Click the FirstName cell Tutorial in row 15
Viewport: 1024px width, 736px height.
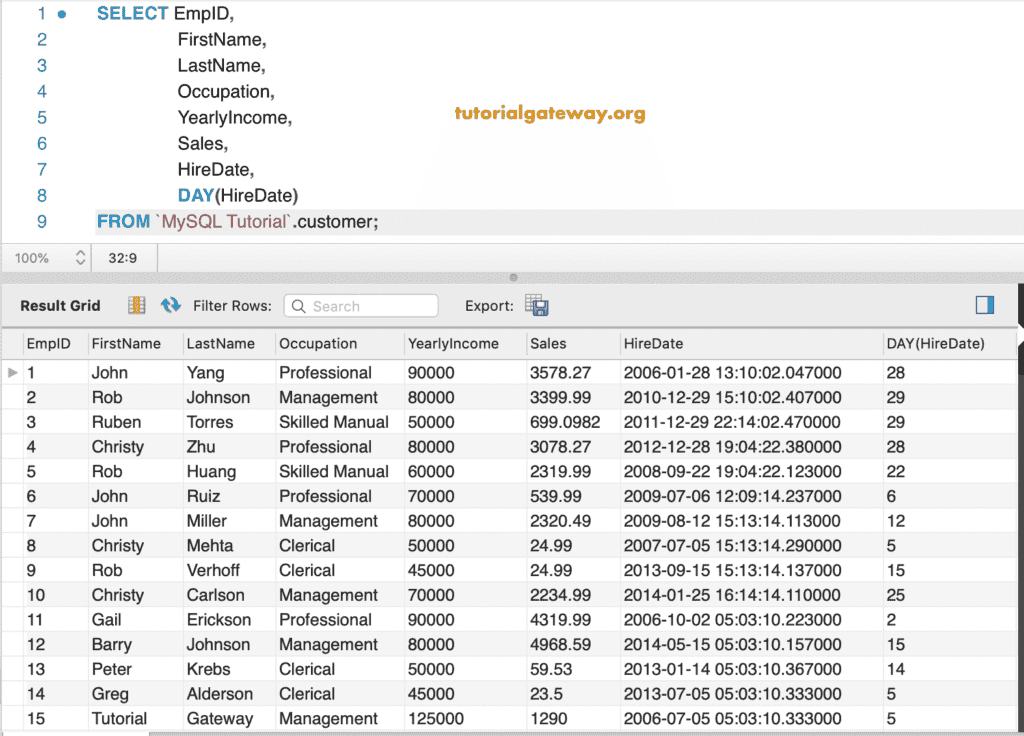coord(119,718)
